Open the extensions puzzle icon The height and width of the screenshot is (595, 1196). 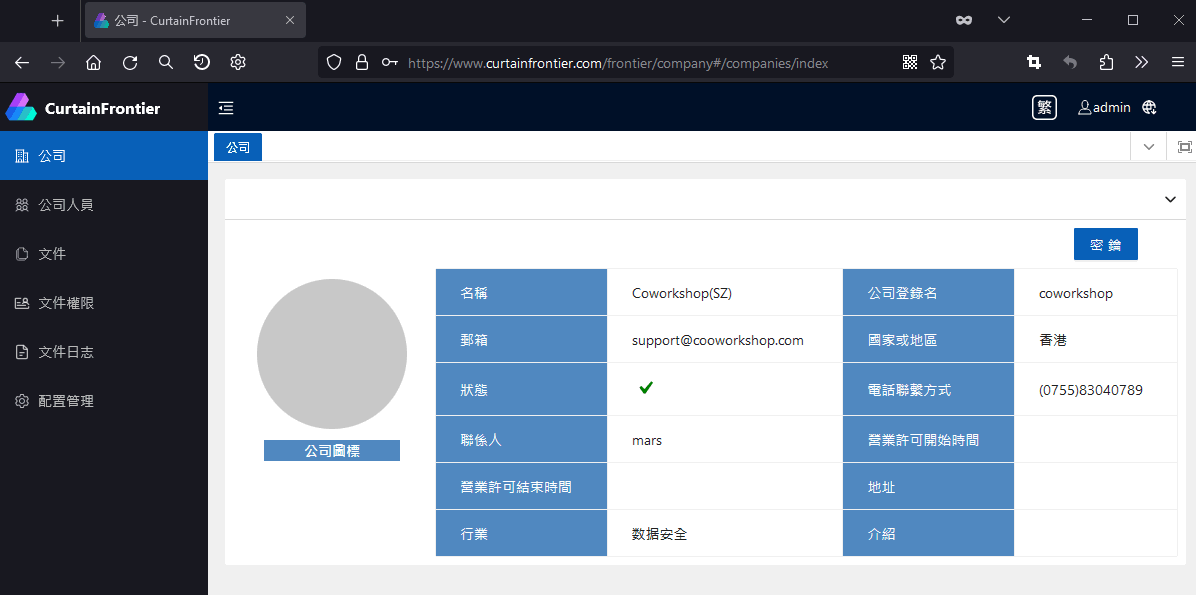coord(1106,63)
